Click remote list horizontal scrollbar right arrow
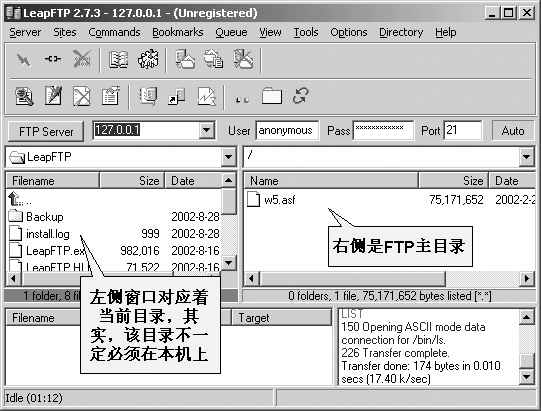This screenshot has height=411, width=541. coord(527,278)
